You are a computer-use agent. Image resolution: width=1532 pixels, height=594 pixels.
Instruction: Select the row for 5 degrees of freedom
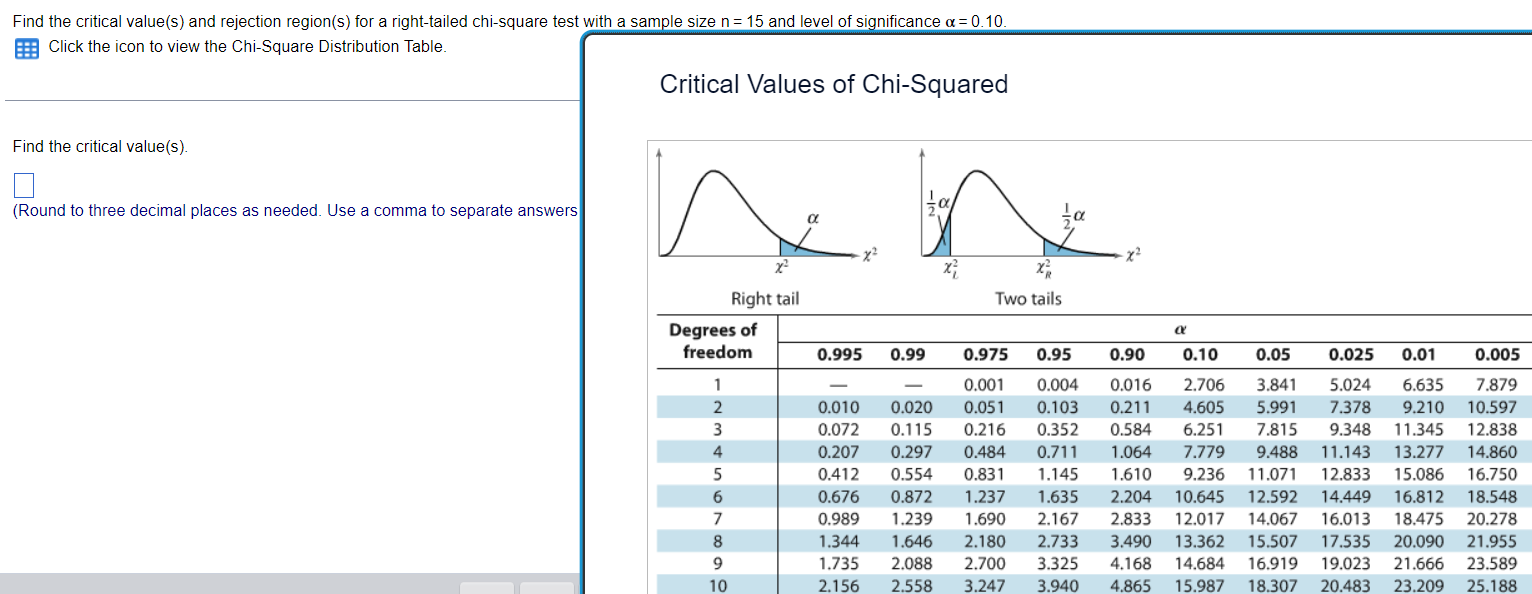pyautogui.click(x=716, y=474)
